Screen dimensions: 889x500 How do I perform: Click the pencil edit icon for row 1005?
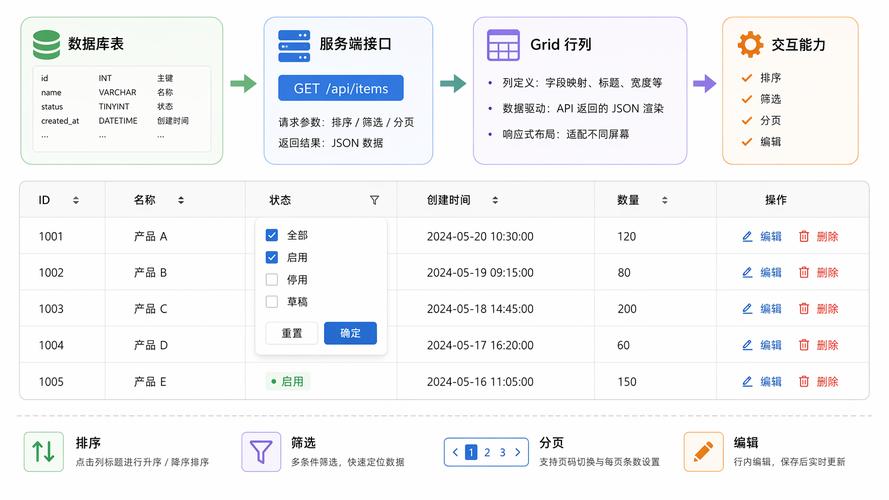pos(747,382)
